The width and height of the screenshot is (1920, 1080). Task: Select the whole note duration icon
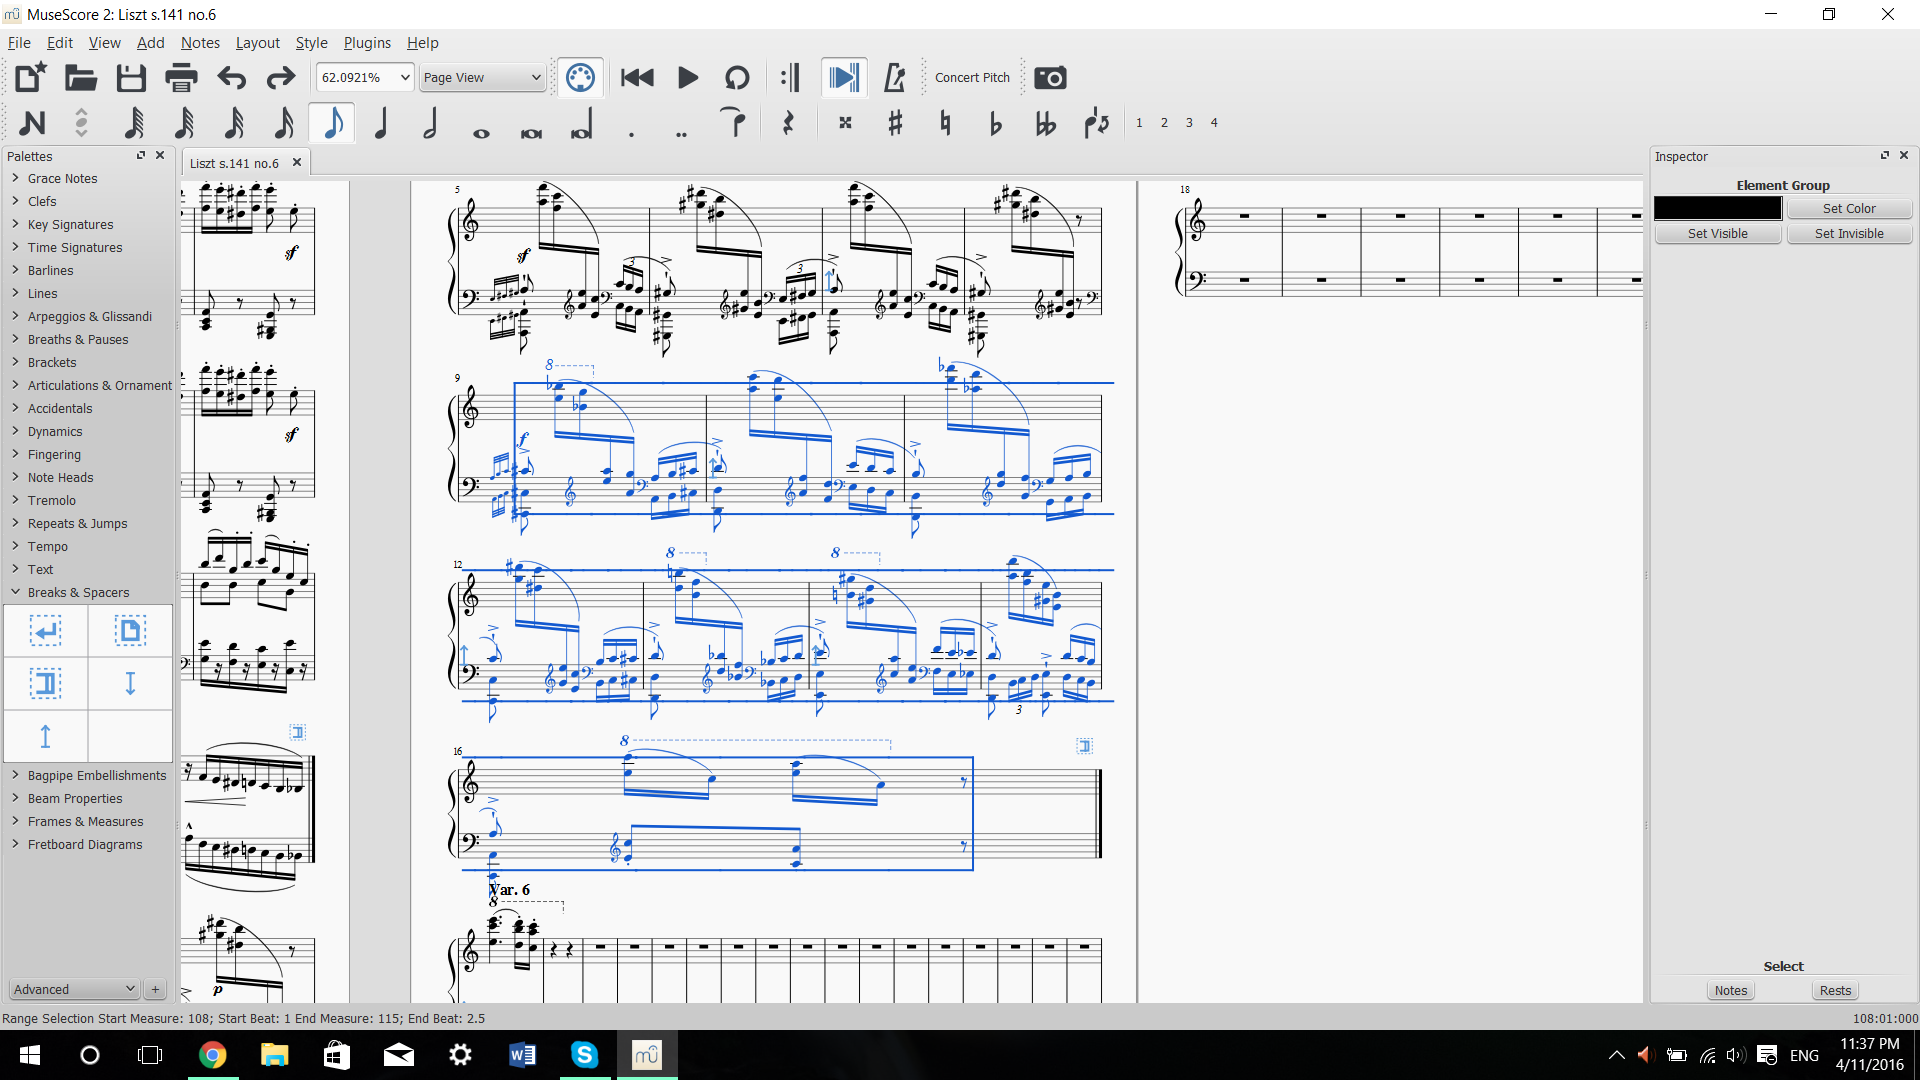[481, 123]
